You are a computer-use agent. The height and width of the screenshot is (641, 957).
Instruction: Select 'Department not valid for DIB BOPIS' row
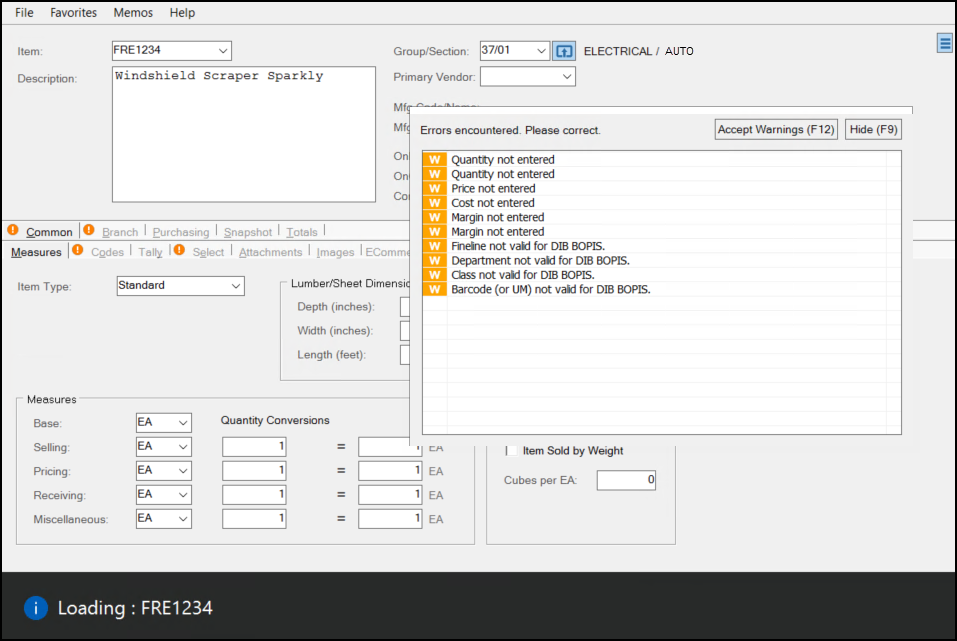coord(662,261)
